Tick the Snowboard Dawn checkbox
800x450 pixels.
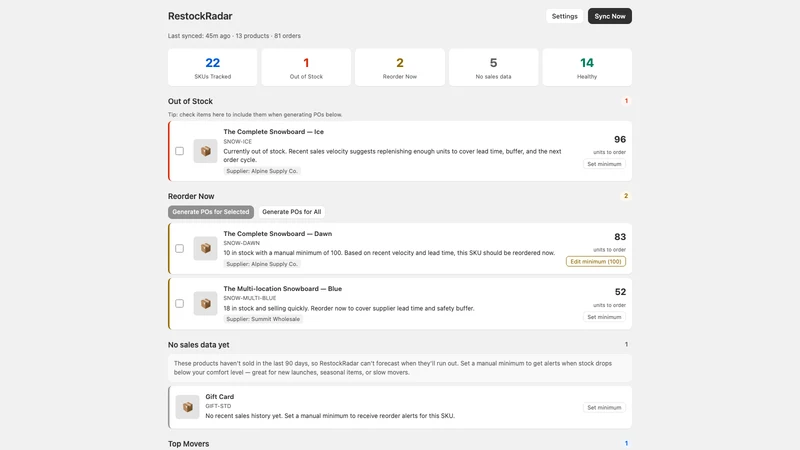[180, 248]
